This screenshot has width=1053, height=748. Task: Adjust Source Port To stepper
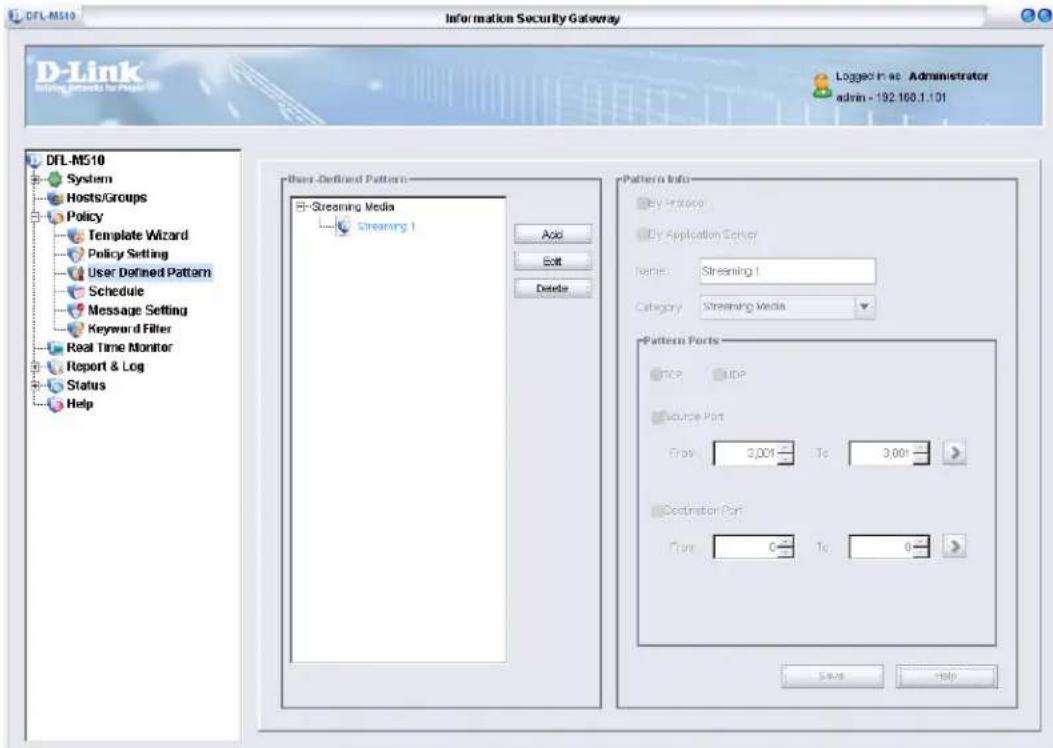tap(921, 453)
